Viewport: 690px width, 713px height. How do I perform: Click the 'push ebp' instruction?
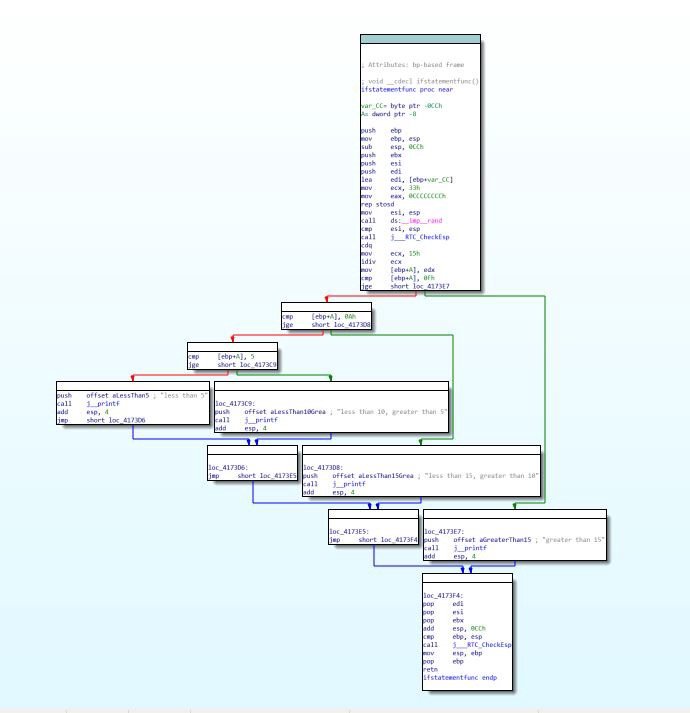(381, 131)
